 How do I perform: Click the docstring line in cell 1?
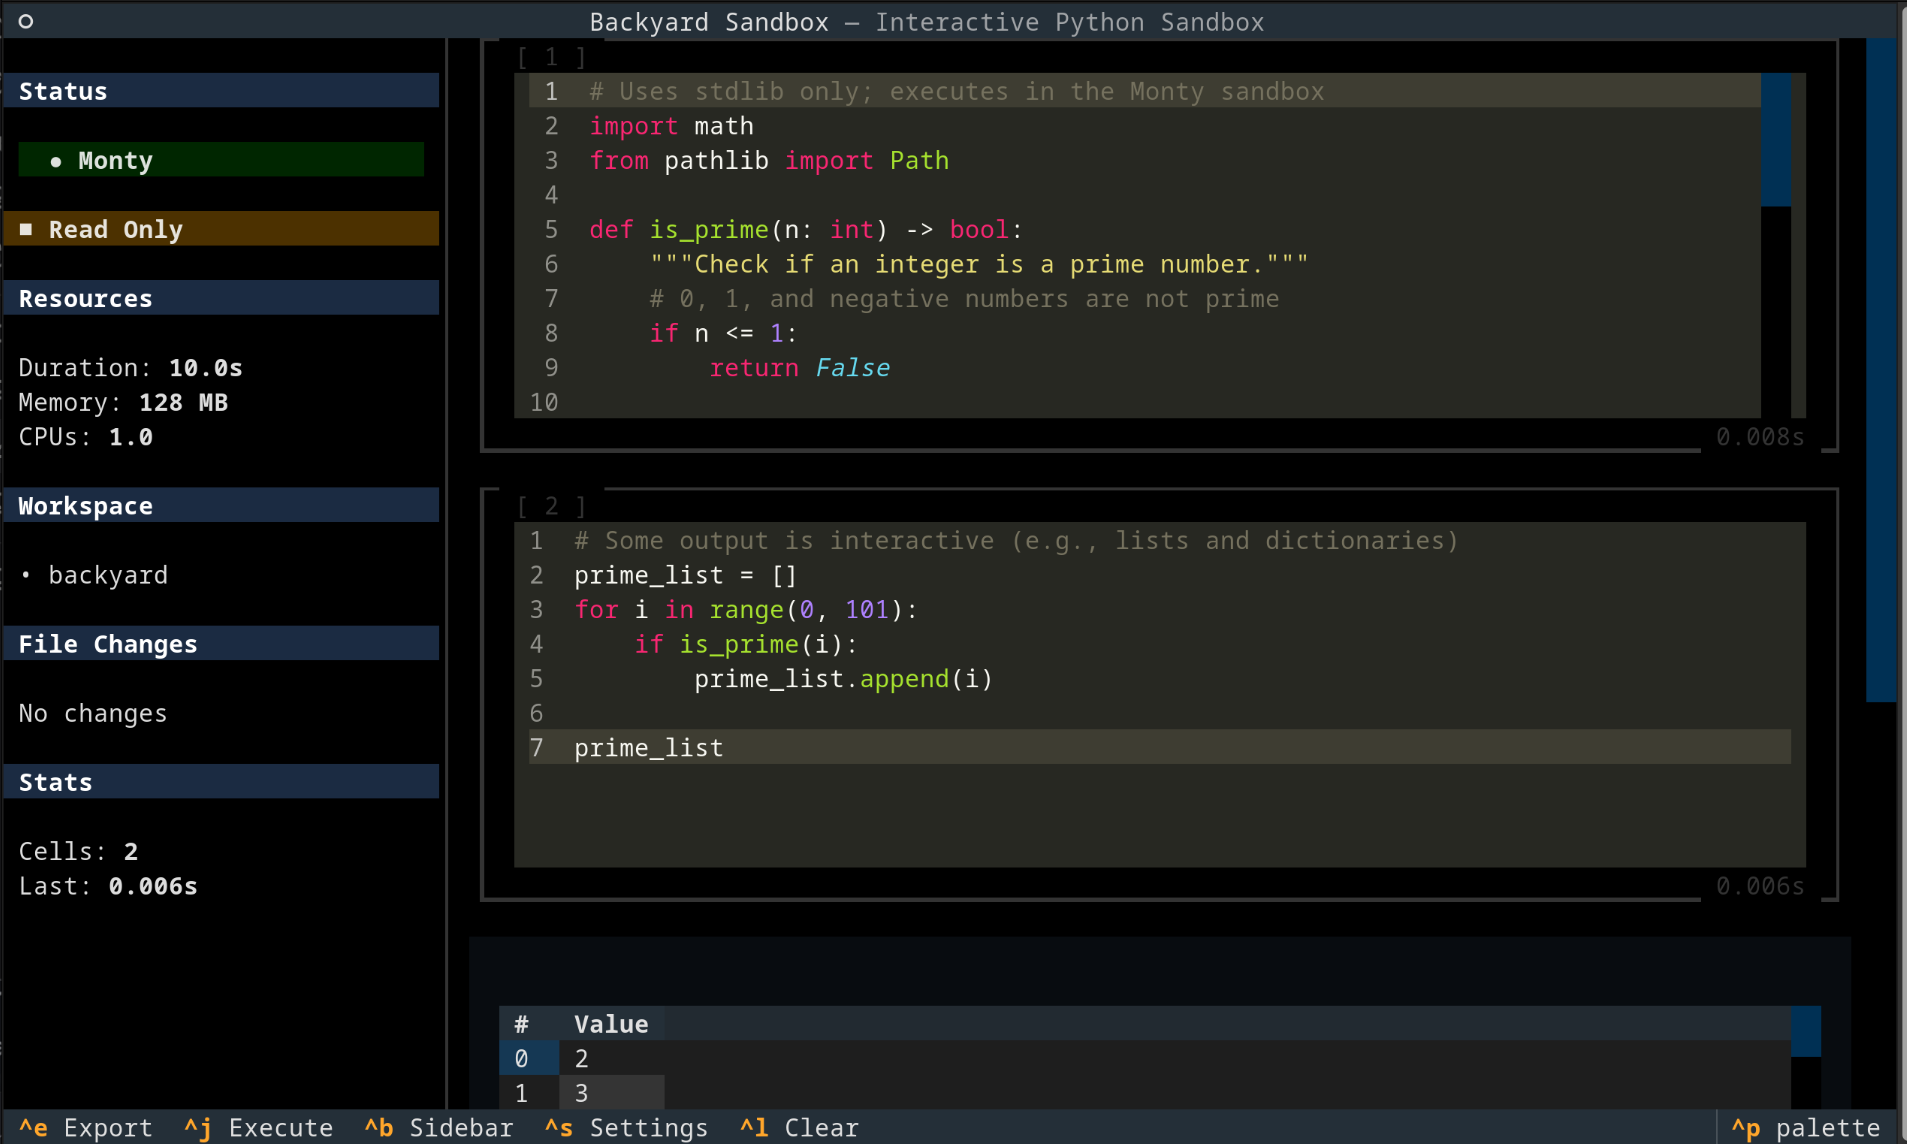(x=979, y=264)
